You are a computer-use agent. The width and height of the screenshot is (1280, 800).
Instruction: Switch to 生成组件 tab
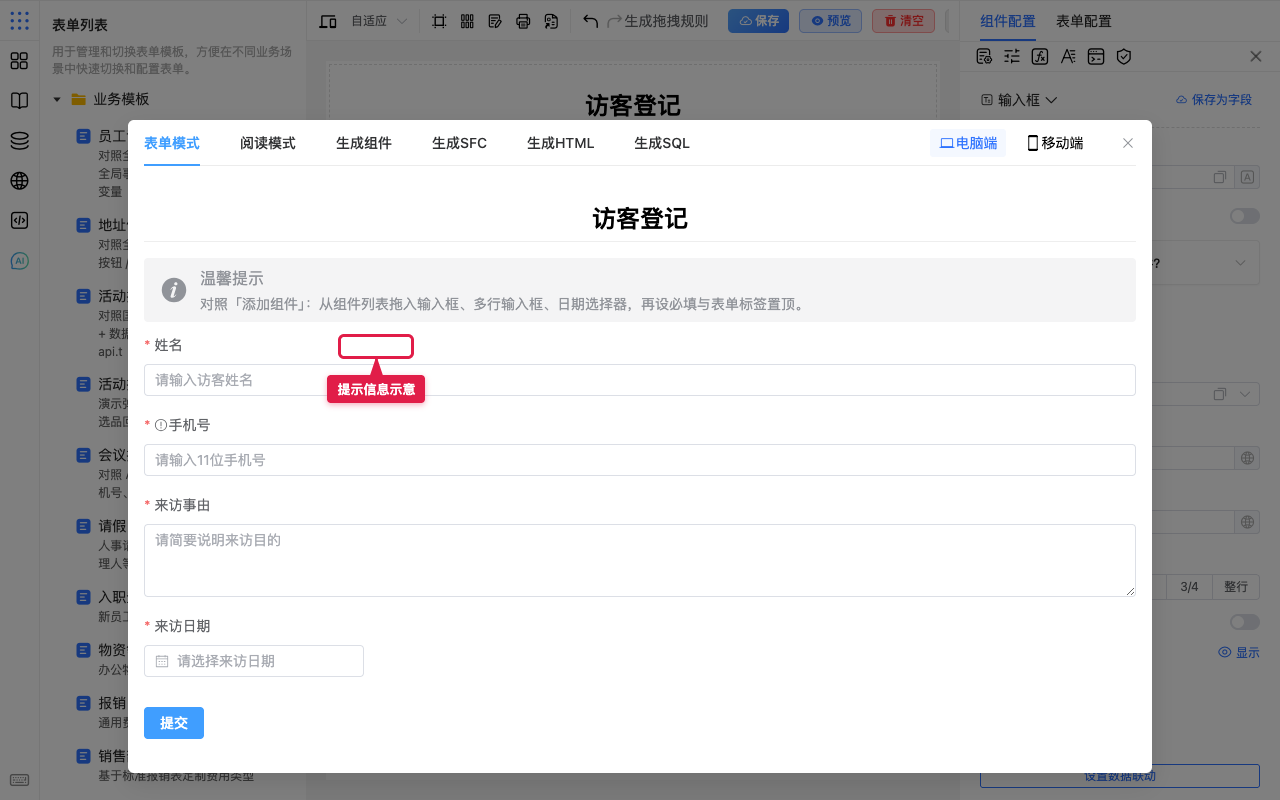pos(364,143)
